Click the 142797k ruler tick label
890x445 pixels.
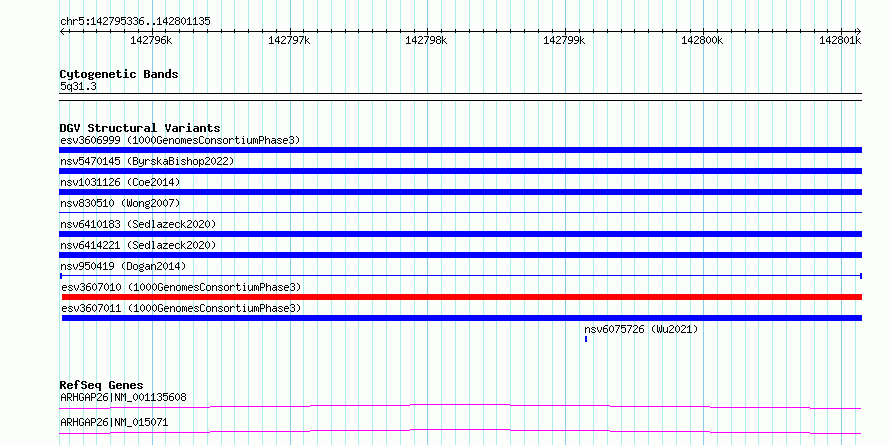pos(289,40)
